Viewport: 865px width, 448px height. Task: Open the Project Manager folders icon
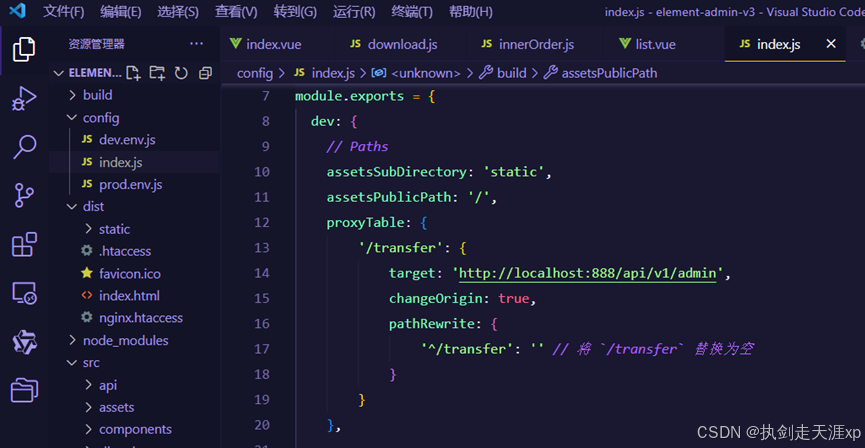coord(24,391)
